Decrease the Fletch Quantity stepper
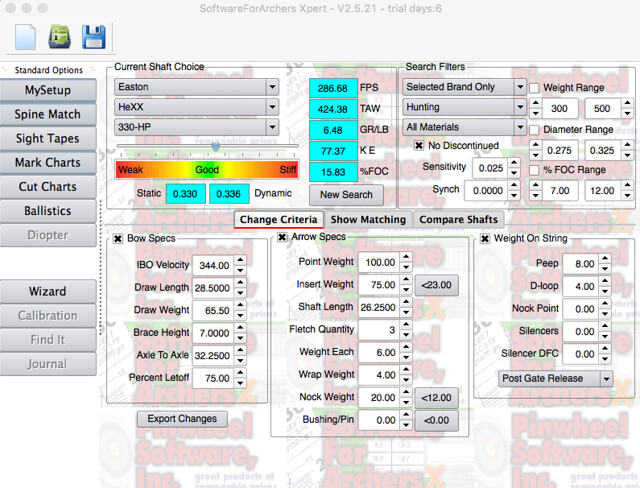This screenshot has width=640, height=488. point(406,335)
